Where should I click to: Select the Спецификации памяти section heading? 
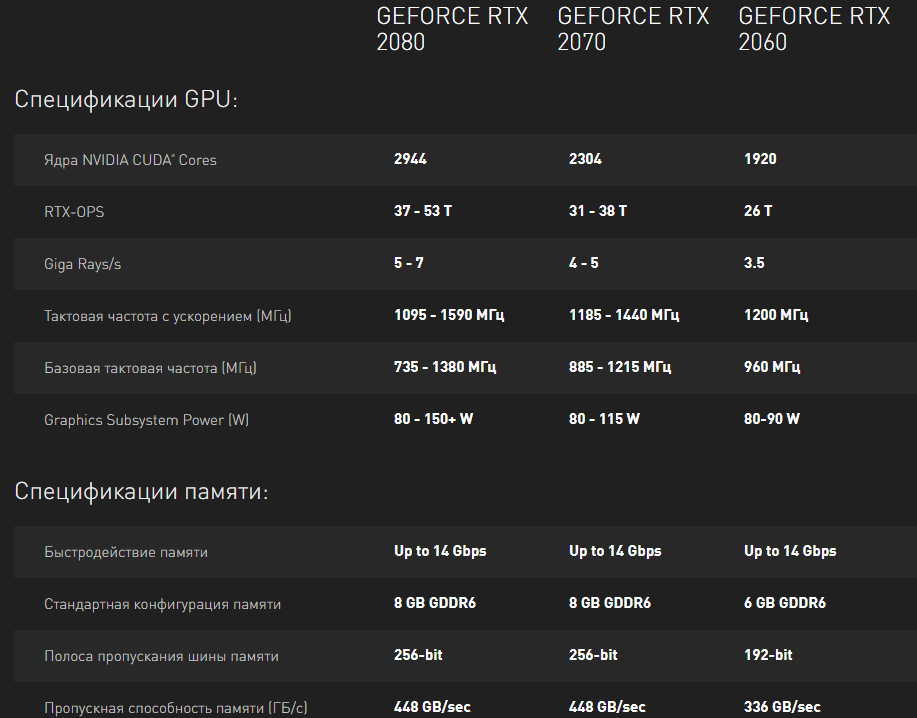pyautogui.click(x=141, y=492)
